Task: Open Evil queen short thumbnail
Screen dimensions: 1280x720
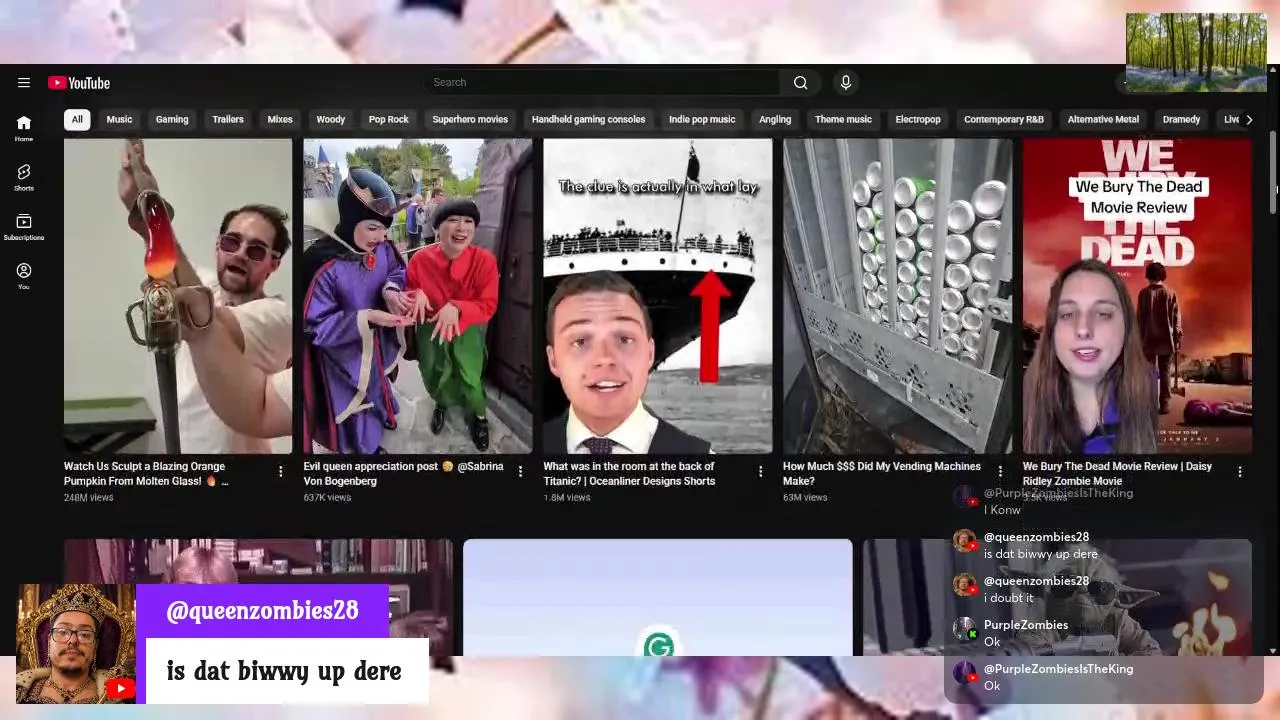Action: [418, 296]
